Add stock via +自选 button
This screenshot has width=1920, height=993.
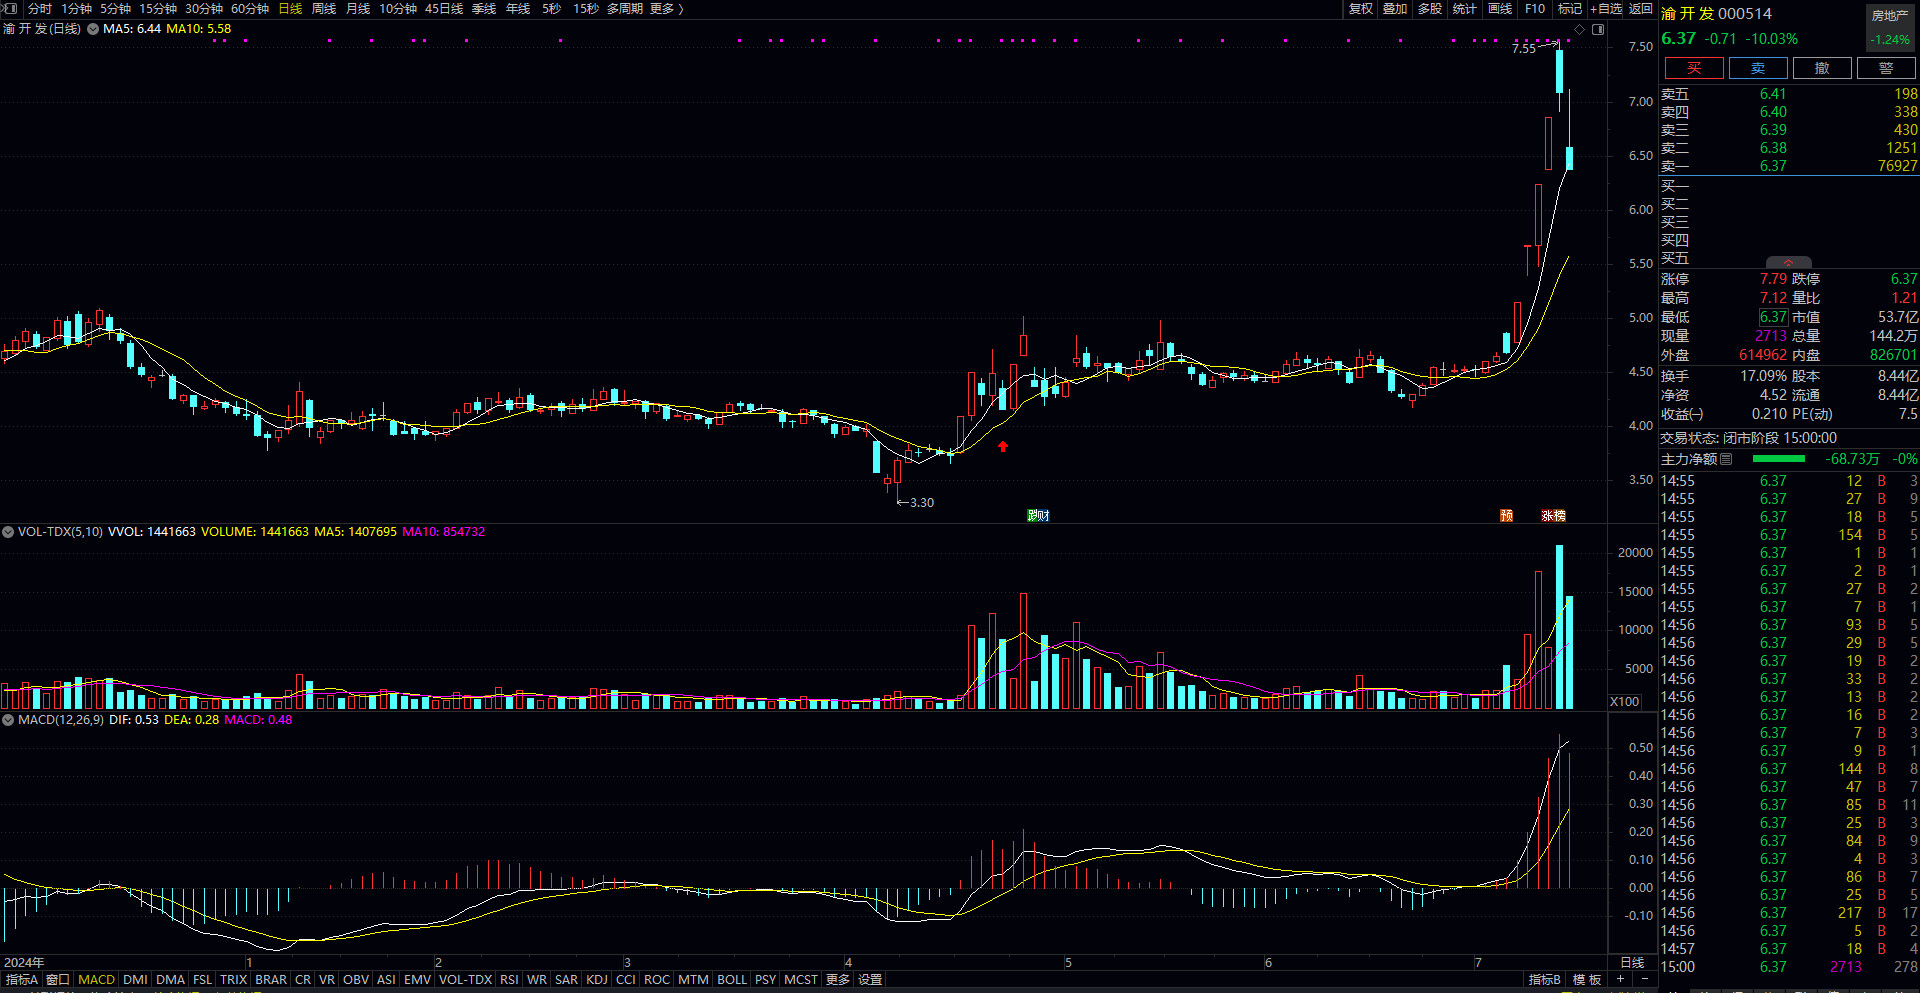click(1606, 8)
